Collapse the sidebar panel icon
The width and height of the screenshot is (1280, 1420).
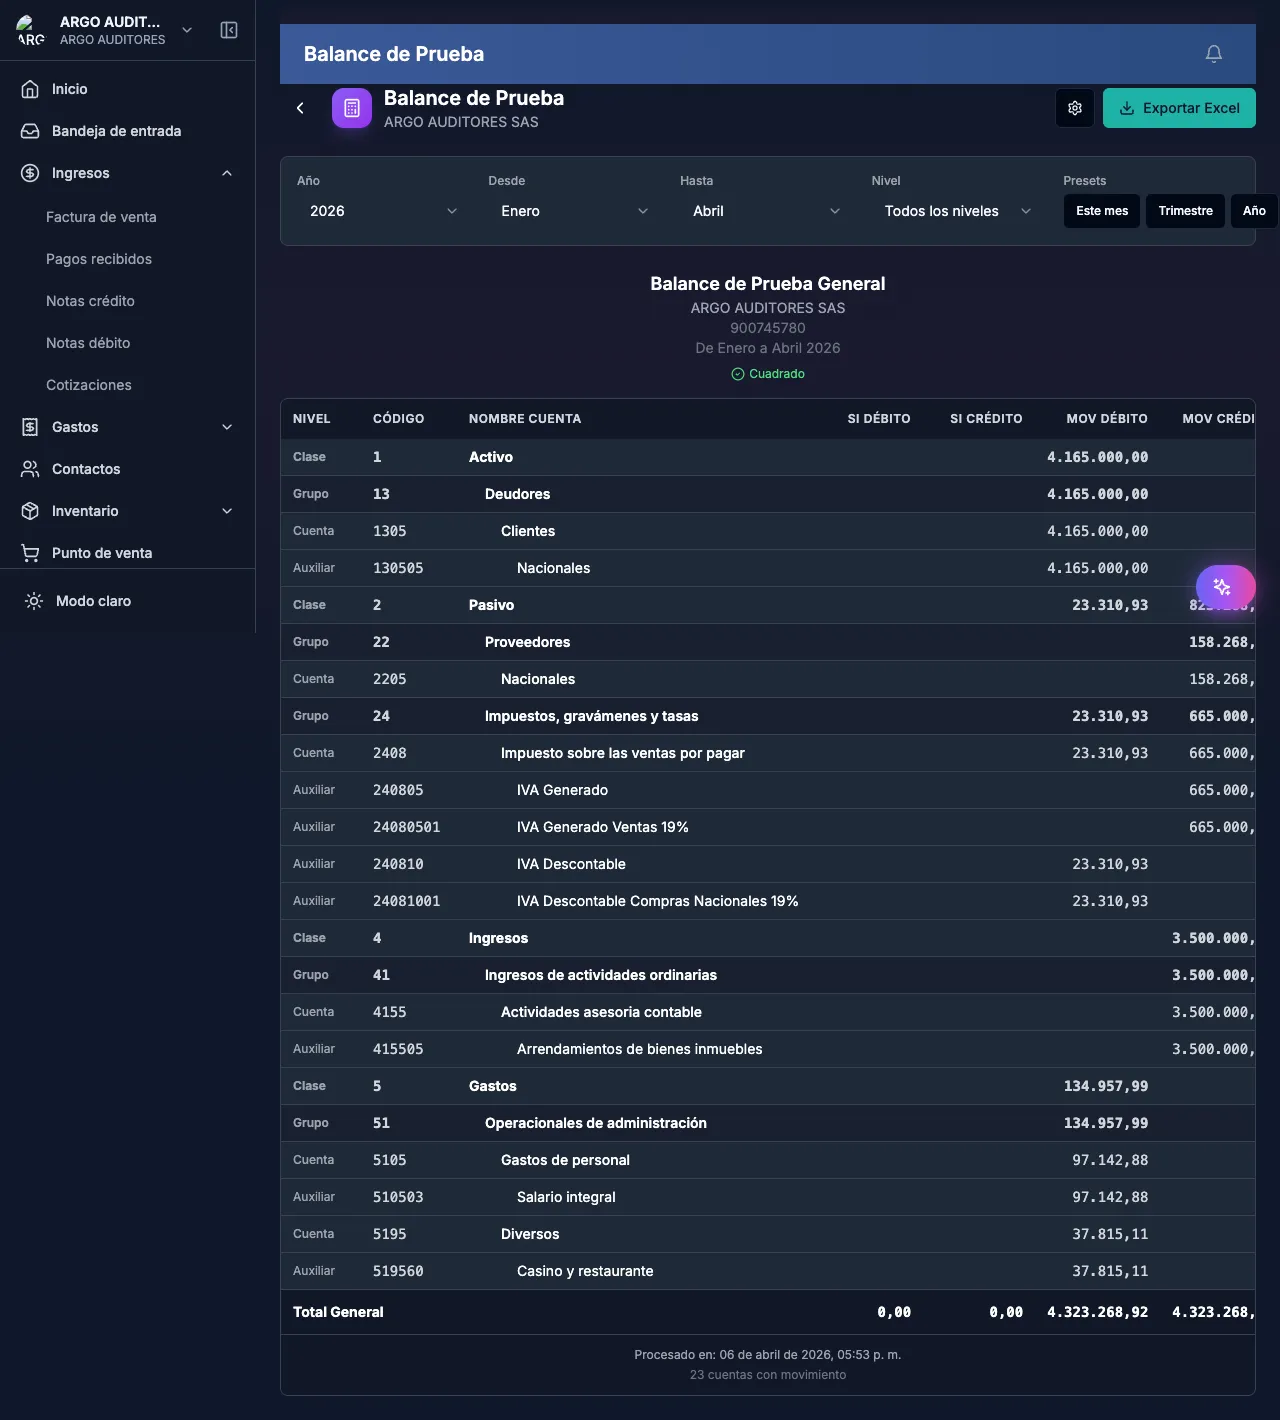tap(229, 30)
